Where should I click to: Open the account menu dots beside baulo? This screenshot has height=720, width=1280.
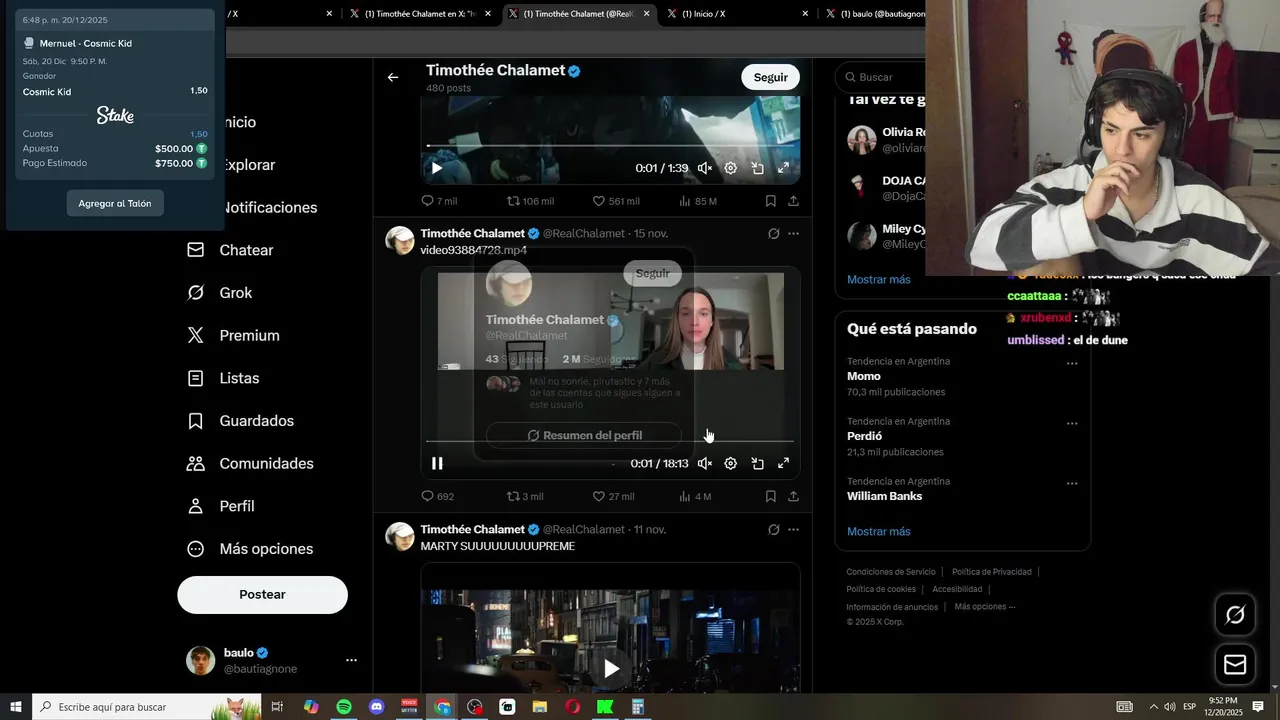pyautogui.click(x=351, y=661)
